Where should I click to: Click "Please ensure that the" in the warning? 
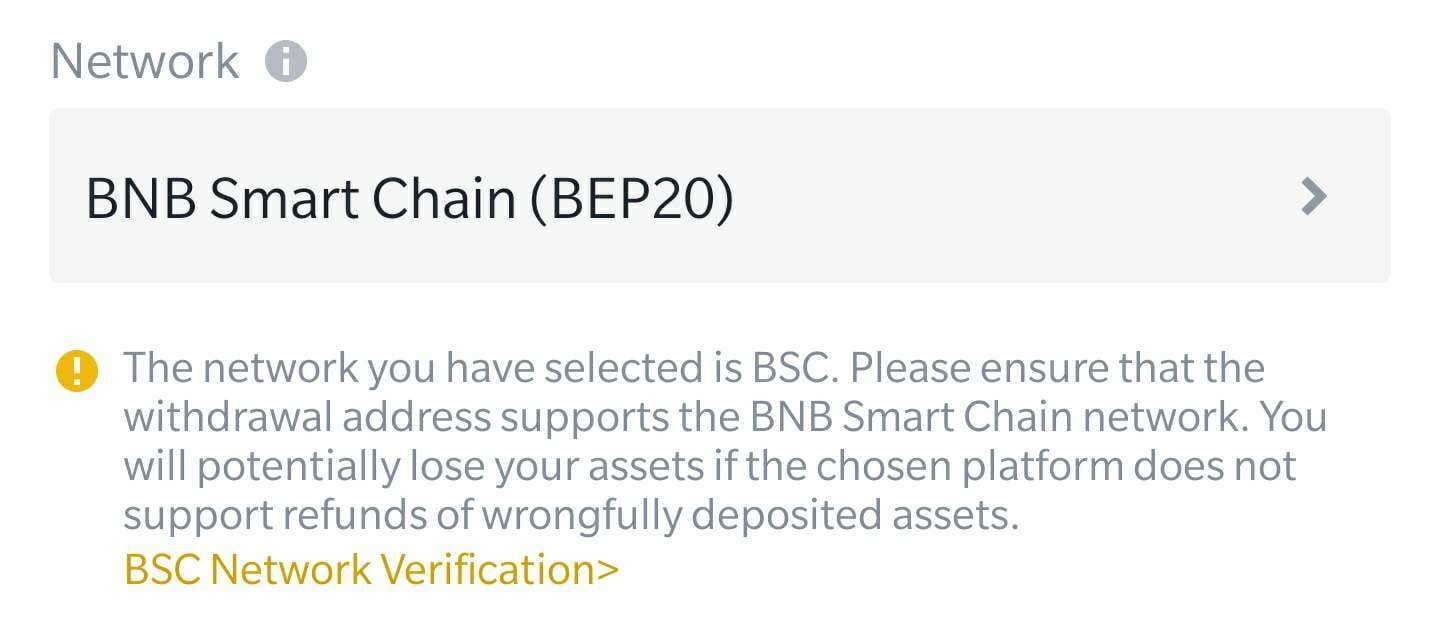coord(1057,368)
